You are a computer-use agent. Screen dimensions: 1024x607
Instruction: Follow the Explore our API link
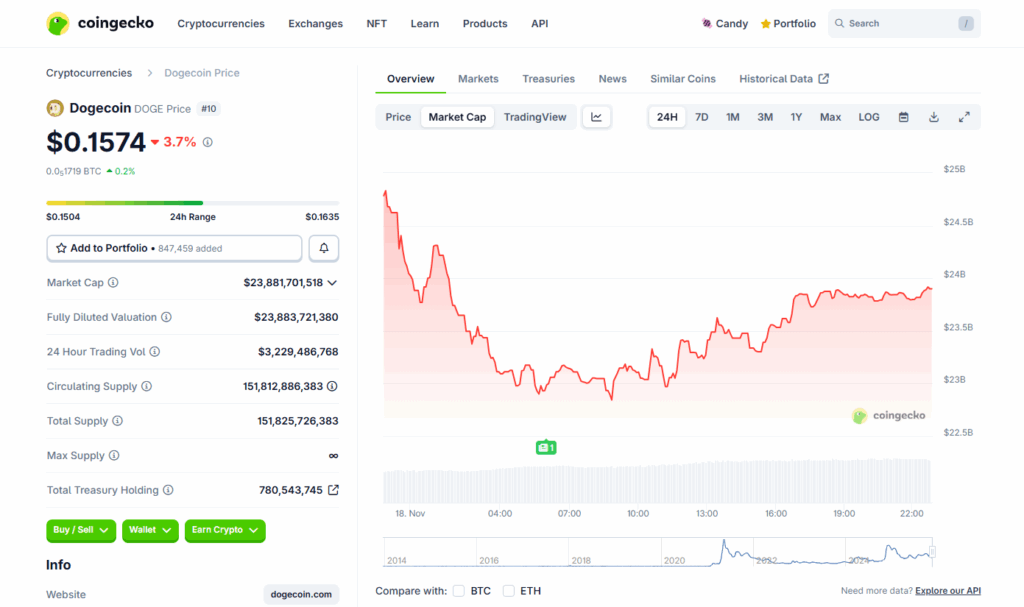947,591
